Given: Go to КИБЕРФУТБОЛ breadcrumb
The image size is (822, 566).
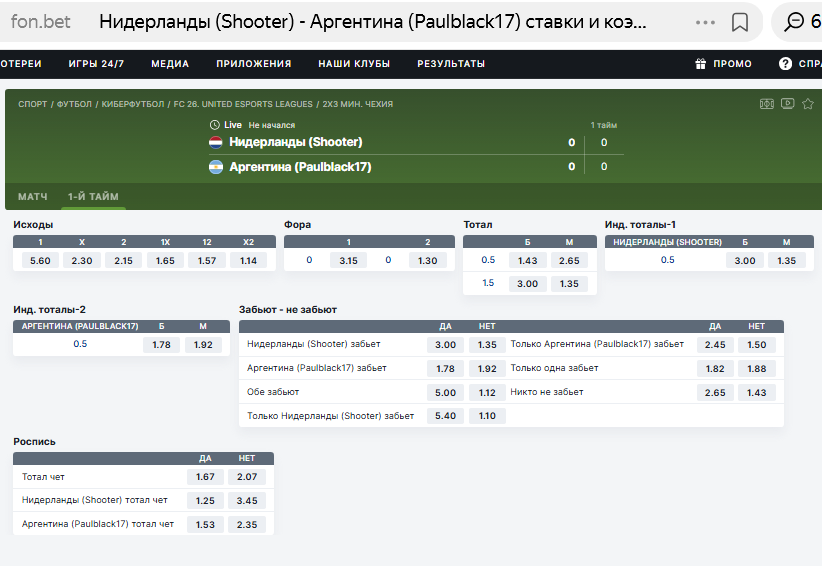Looking at the screenshot, I should point(133,104).
